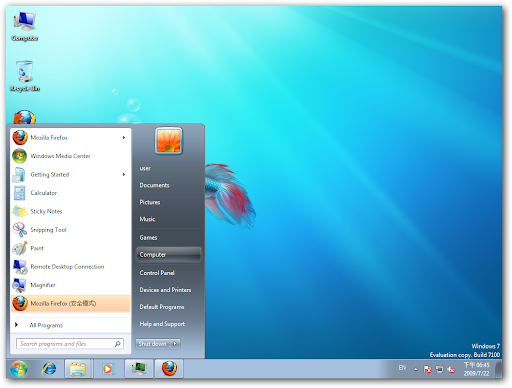Click the Shut down button
This screenshot has height=388, width=512.
point(153,344)
